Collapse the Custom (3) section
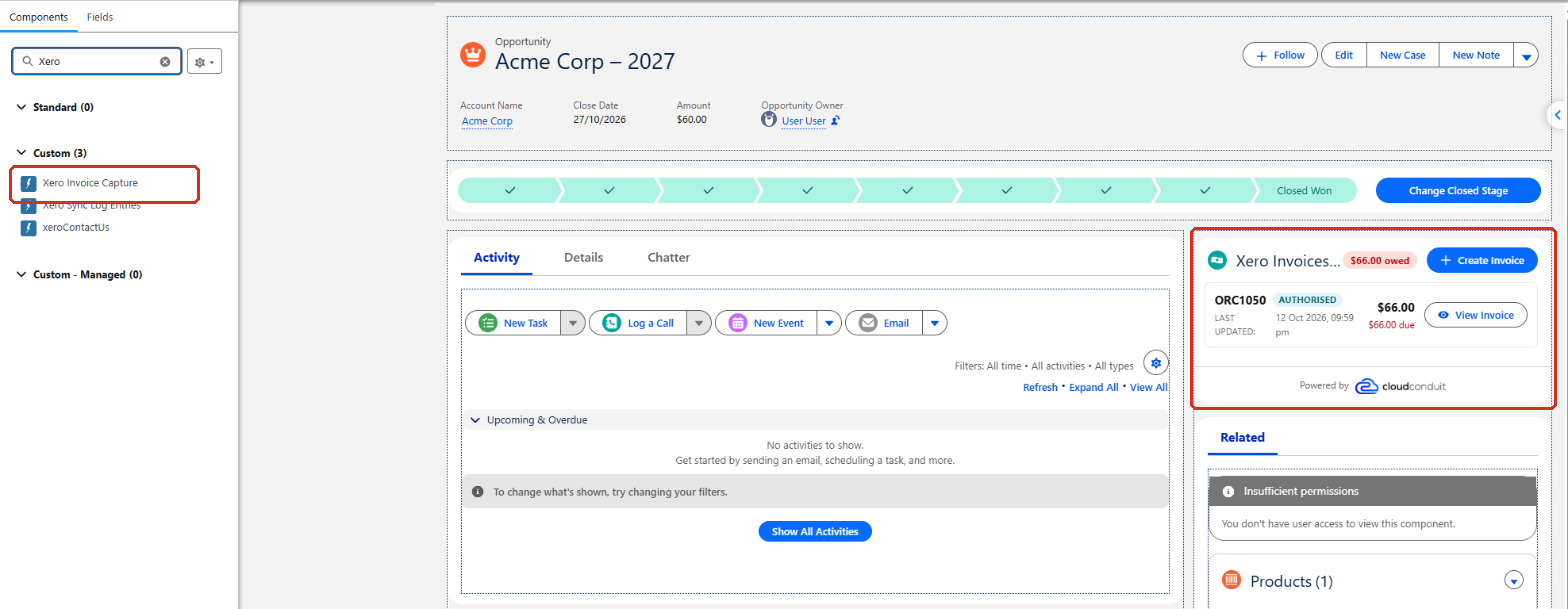Screen dimensions: 1568x609 22,153
